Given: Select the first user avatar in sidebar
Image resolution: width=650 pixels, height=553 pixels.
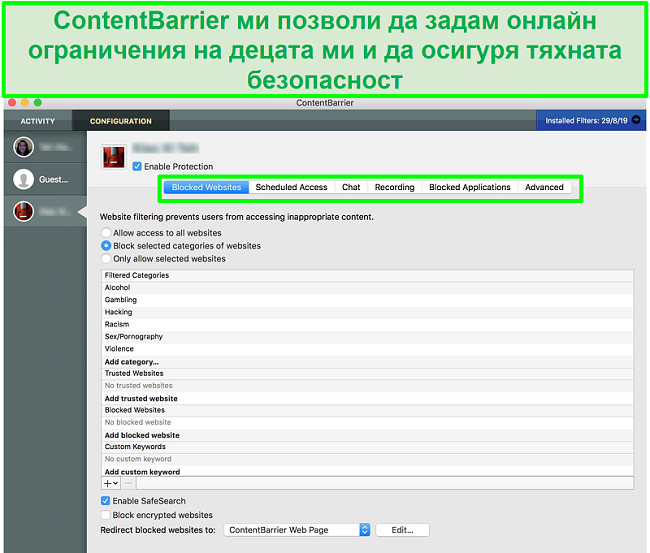Looking at the screenshot, I should coord(23,147).
